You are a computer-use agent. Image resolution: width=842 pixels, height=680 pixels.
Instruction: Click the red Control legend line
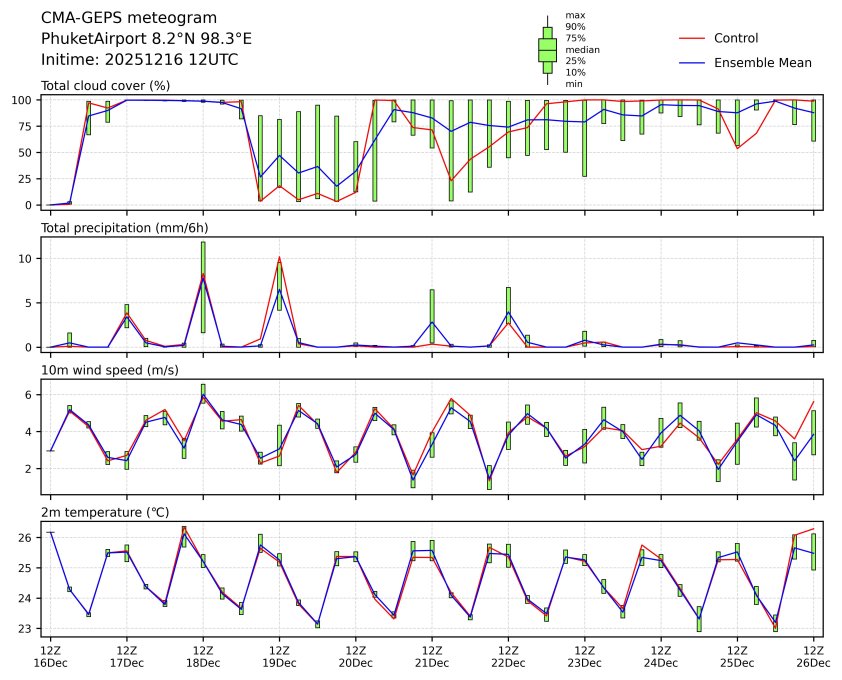click(692, 38)
